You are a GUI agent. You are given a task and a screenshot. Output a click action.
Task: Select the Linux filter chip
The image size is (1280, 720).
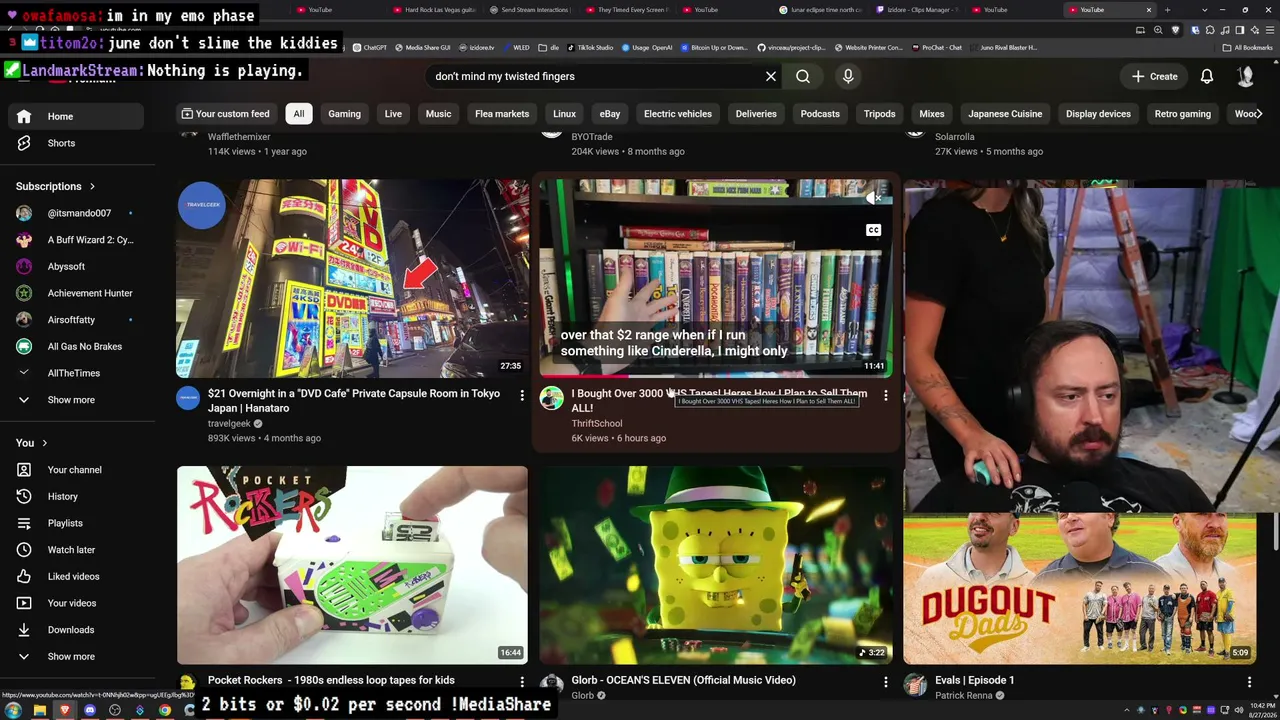pos(564,114)
